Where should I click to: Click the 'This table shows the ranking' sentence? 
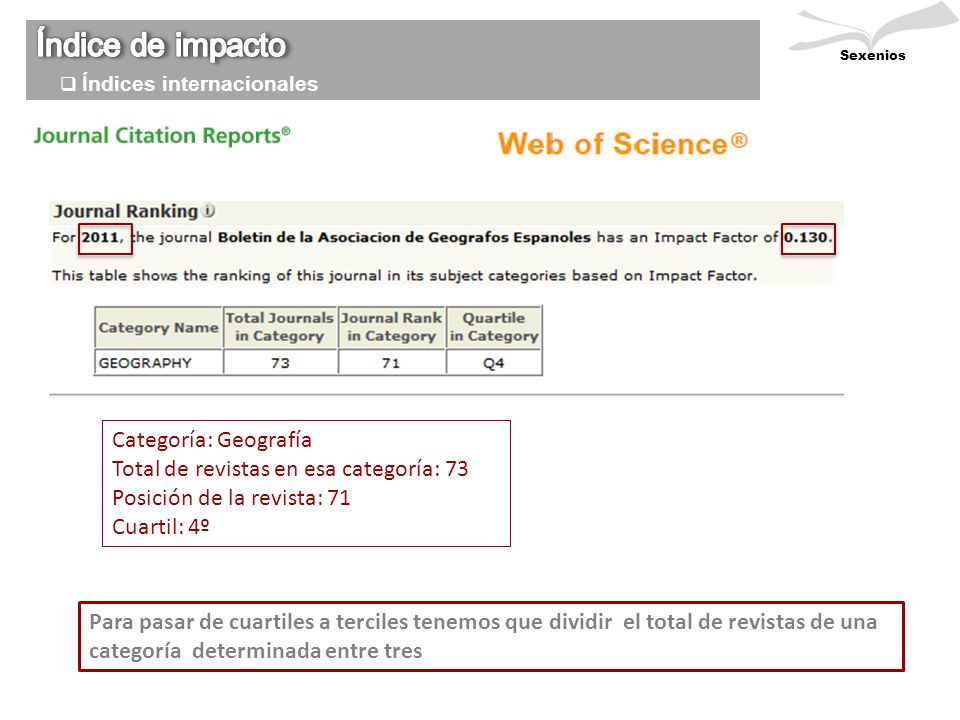(405, 276)
